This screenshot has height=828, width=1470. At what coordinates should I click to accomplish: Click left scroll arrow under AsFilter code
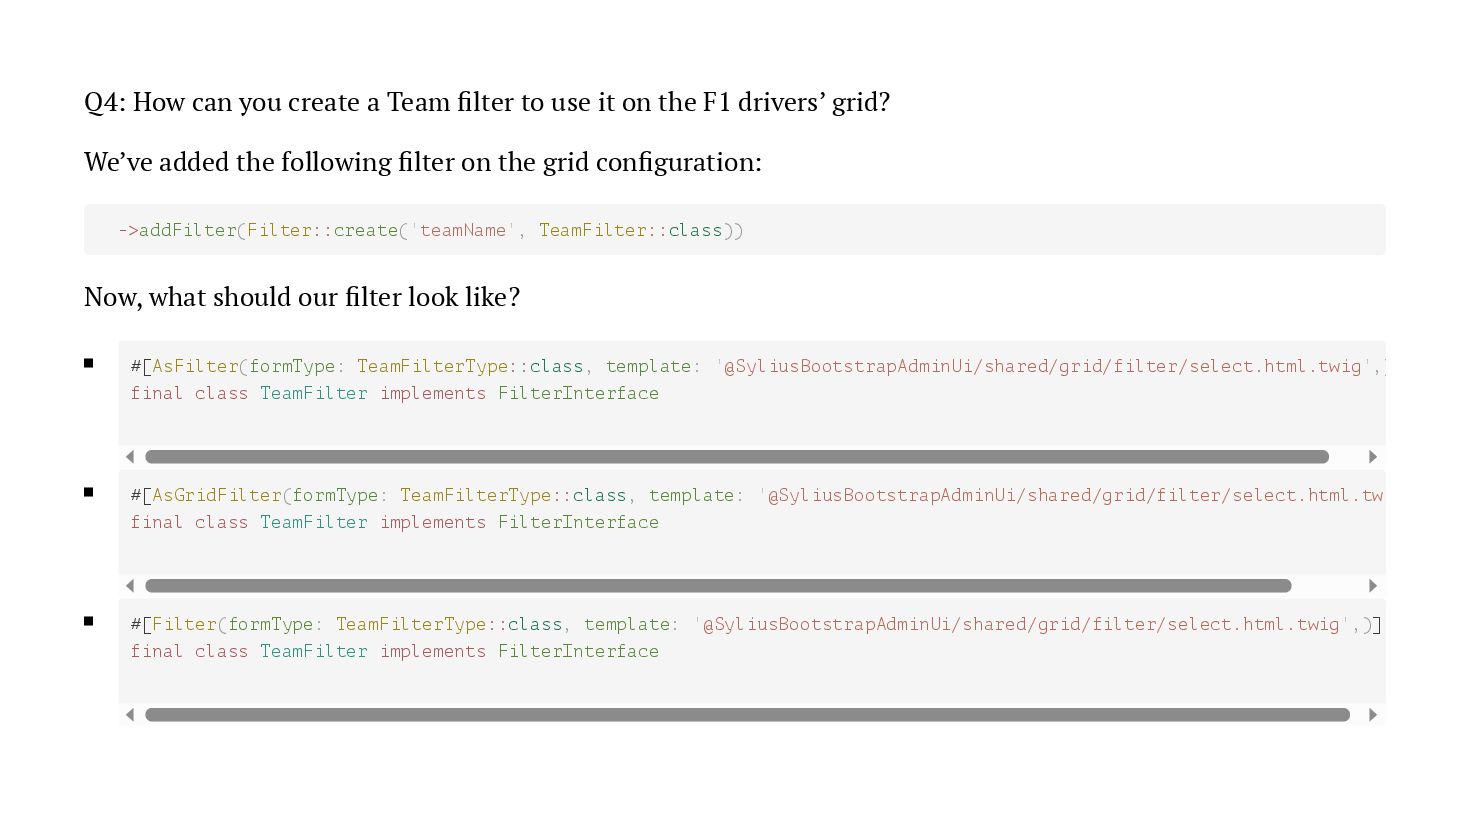click(130, 457)
